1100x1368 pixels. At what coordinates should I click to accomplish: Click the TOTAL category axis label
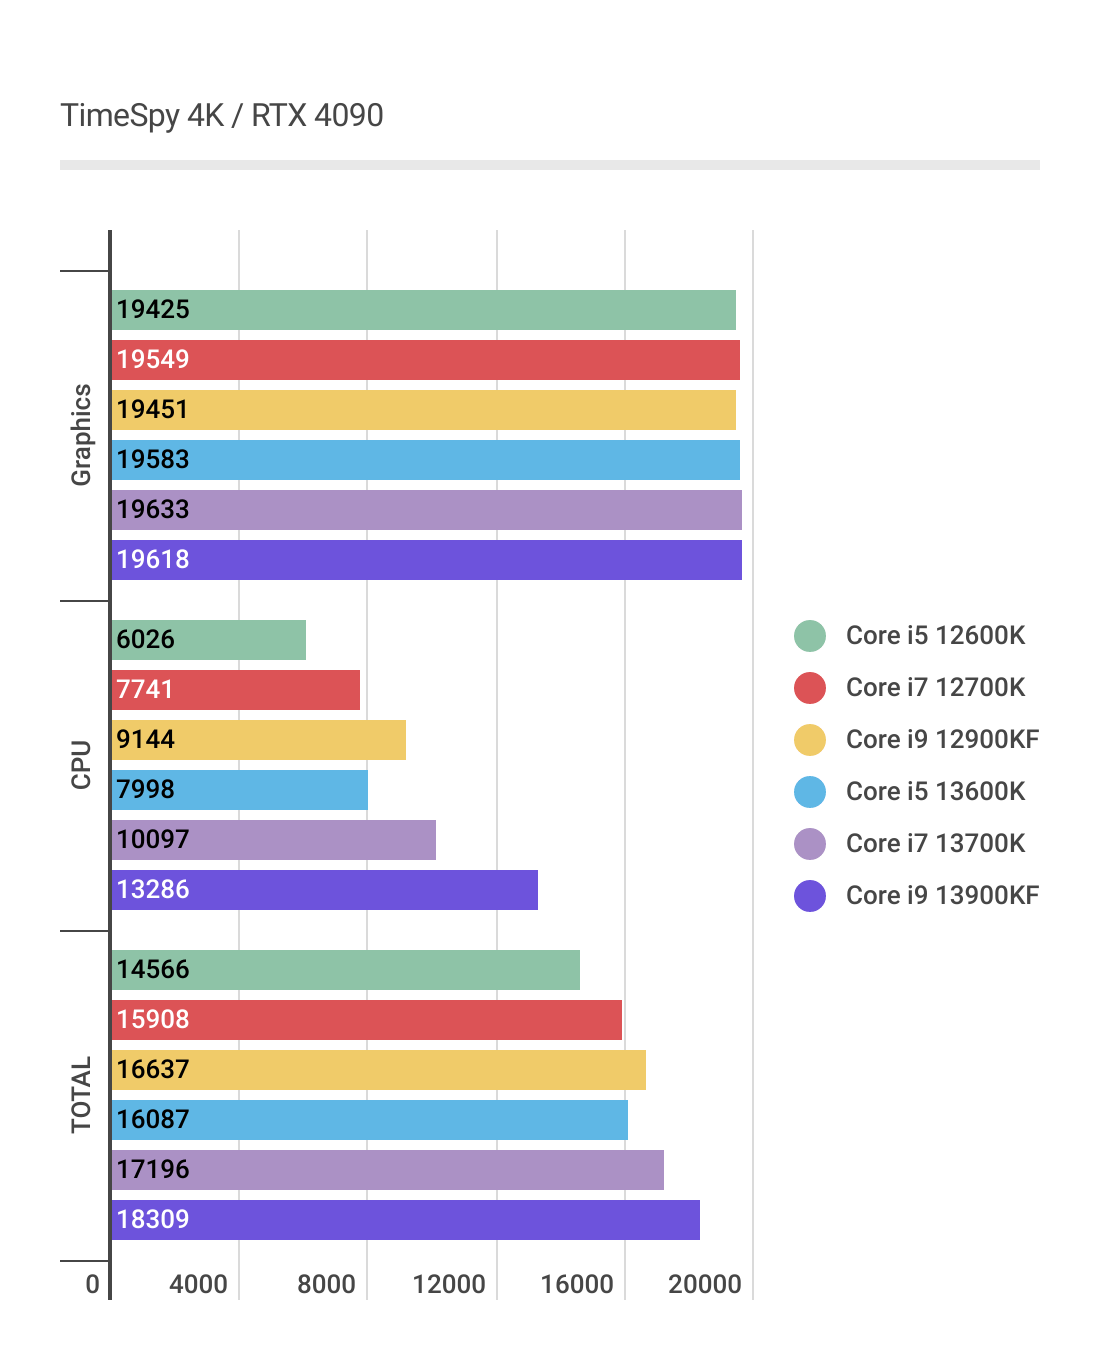(x=81, y=1095)
